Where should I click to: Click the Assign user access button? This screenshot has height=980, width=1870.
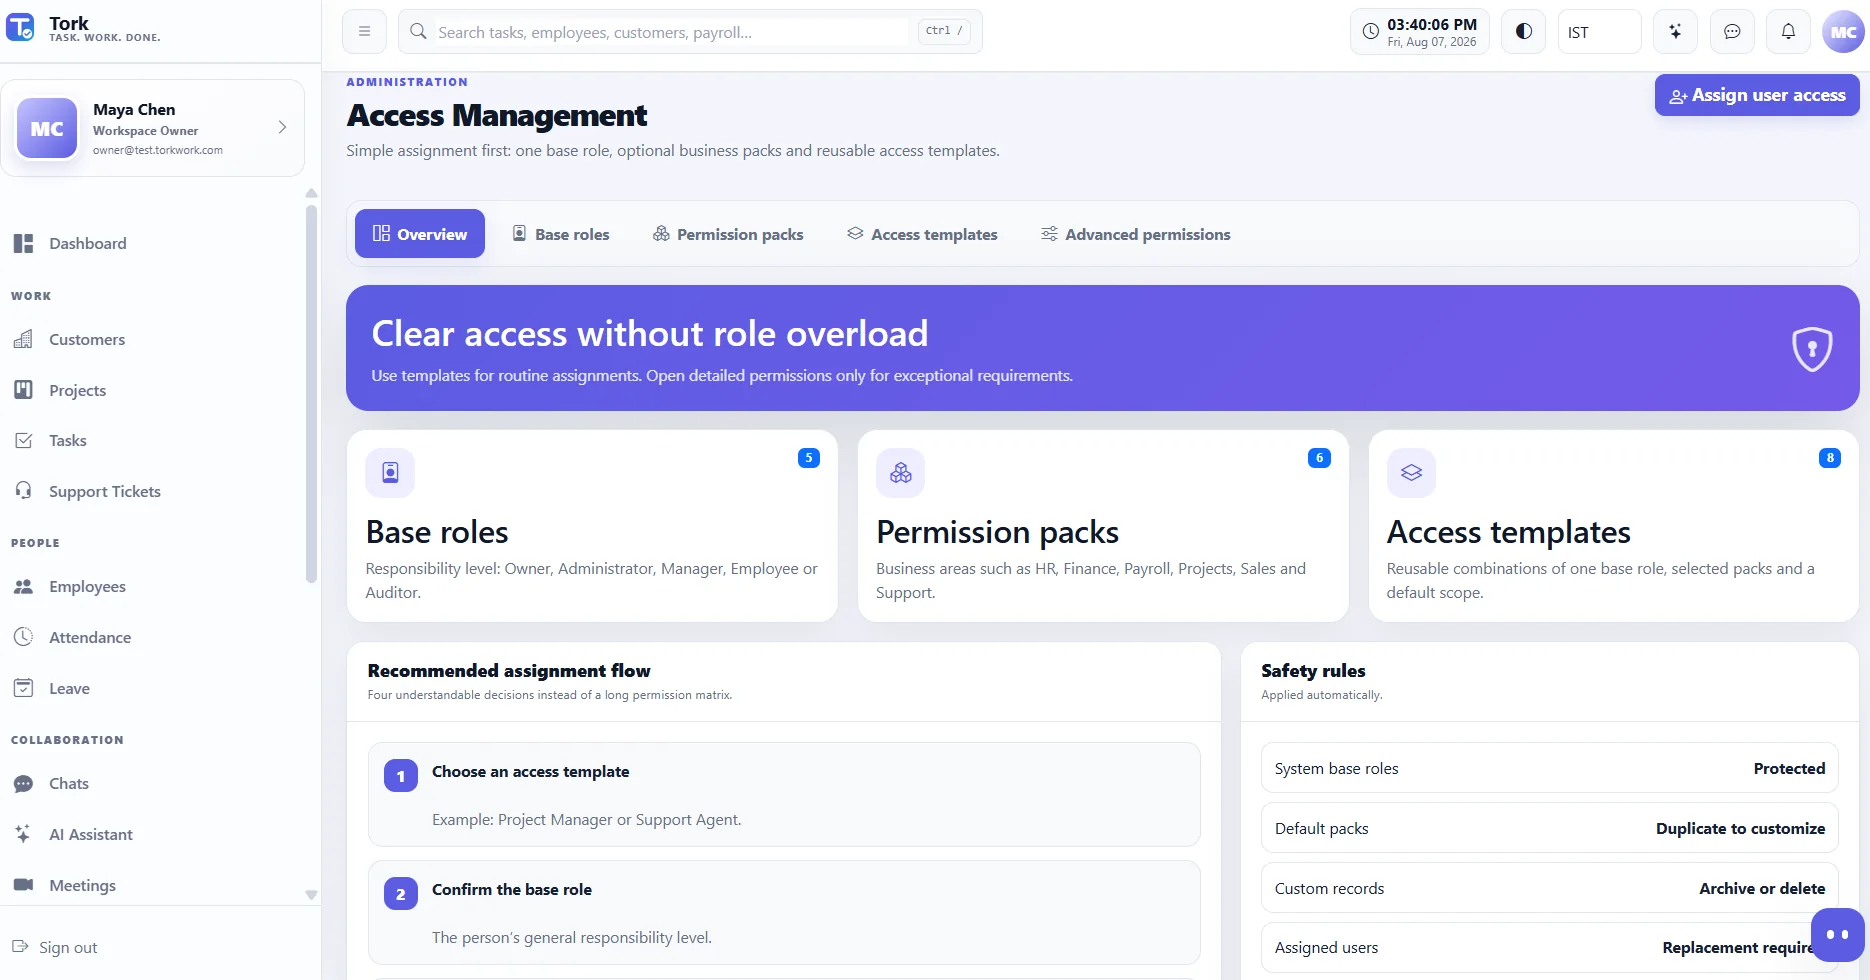[1757, 95]
